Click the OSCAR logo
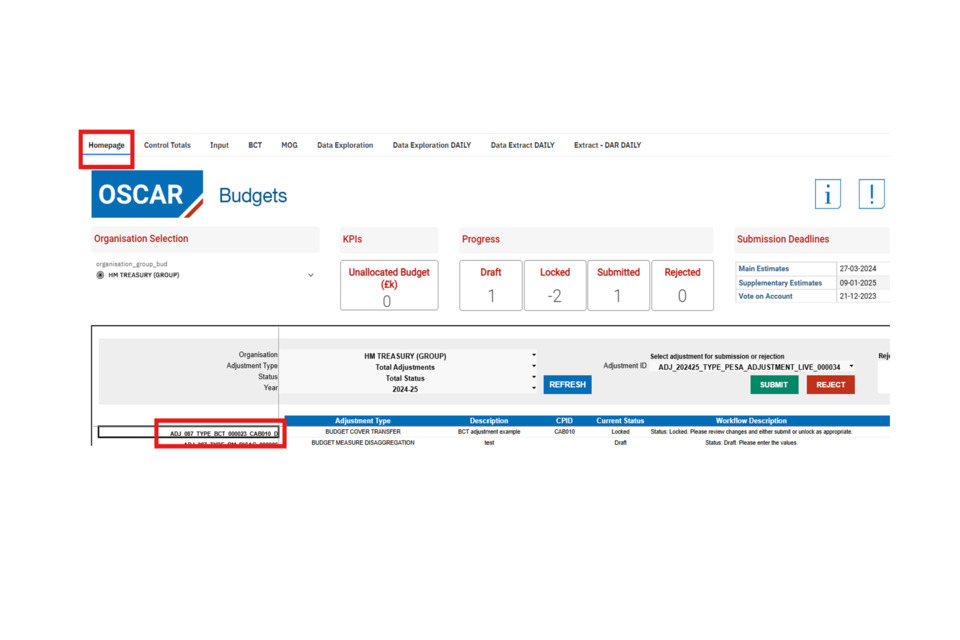960x640 pixels. click(x=147, y=194)
